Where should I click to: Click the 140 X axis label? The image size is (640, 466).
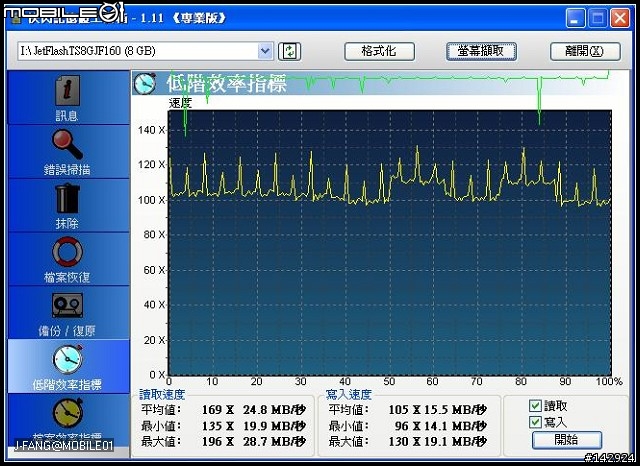point(151,130)
